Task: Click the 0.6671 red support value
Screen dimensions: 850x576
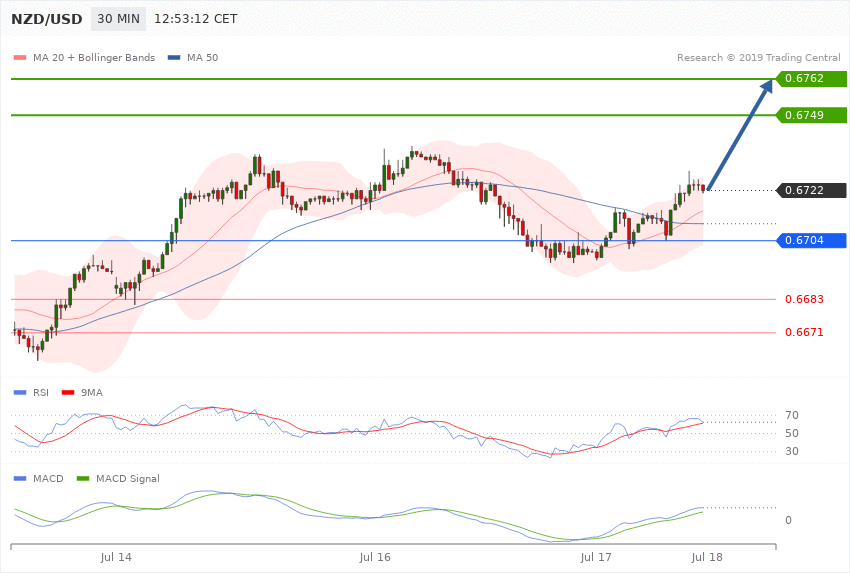Action: point(804,332)
